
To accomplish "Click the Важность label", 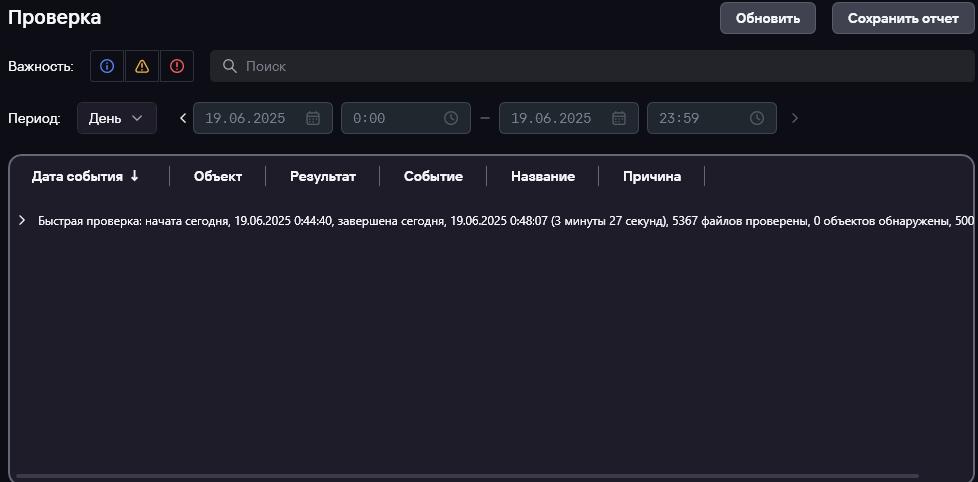I will click(x=41, y=67).
